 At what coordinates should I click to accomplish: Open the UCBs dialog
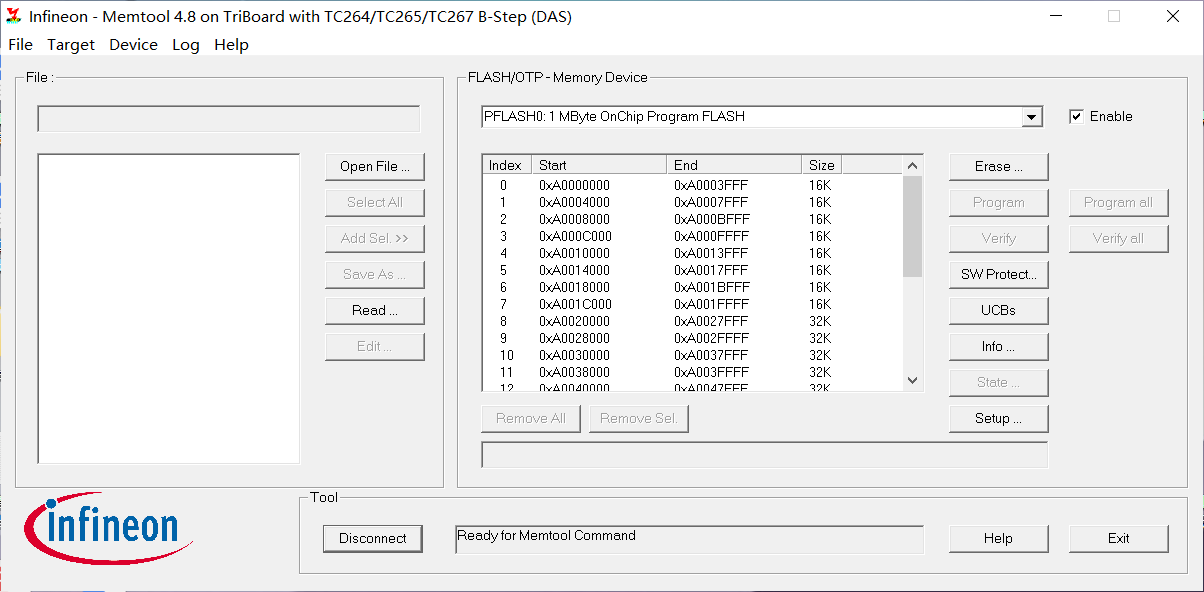click(998, 310)
